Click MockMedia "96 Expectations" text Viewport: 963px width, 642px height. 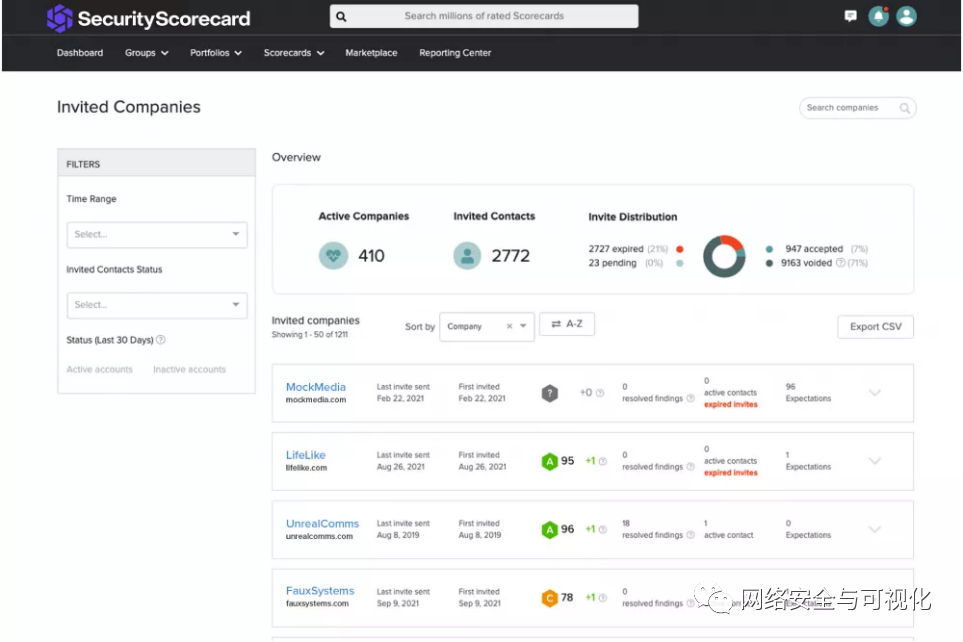pyautogui.click(x=808, y=393)
